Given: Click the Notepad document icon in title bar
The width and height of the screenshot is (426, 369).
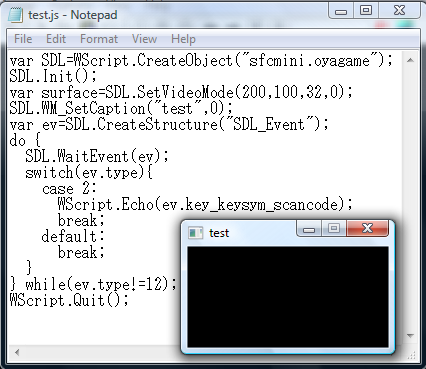Looking at the screenshot, I should click(15, 15).
